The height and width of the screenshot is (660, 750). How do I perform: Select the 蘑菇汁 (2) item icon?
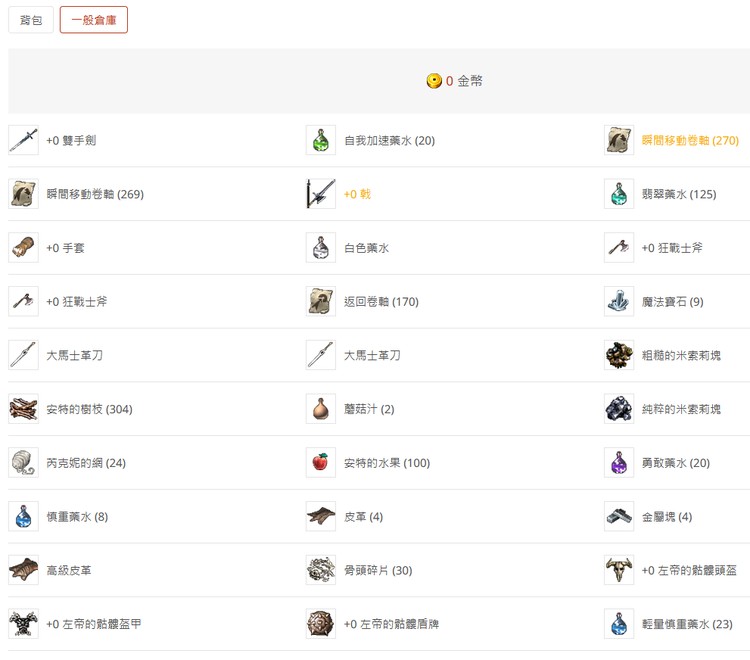click(x=321, y=409)
